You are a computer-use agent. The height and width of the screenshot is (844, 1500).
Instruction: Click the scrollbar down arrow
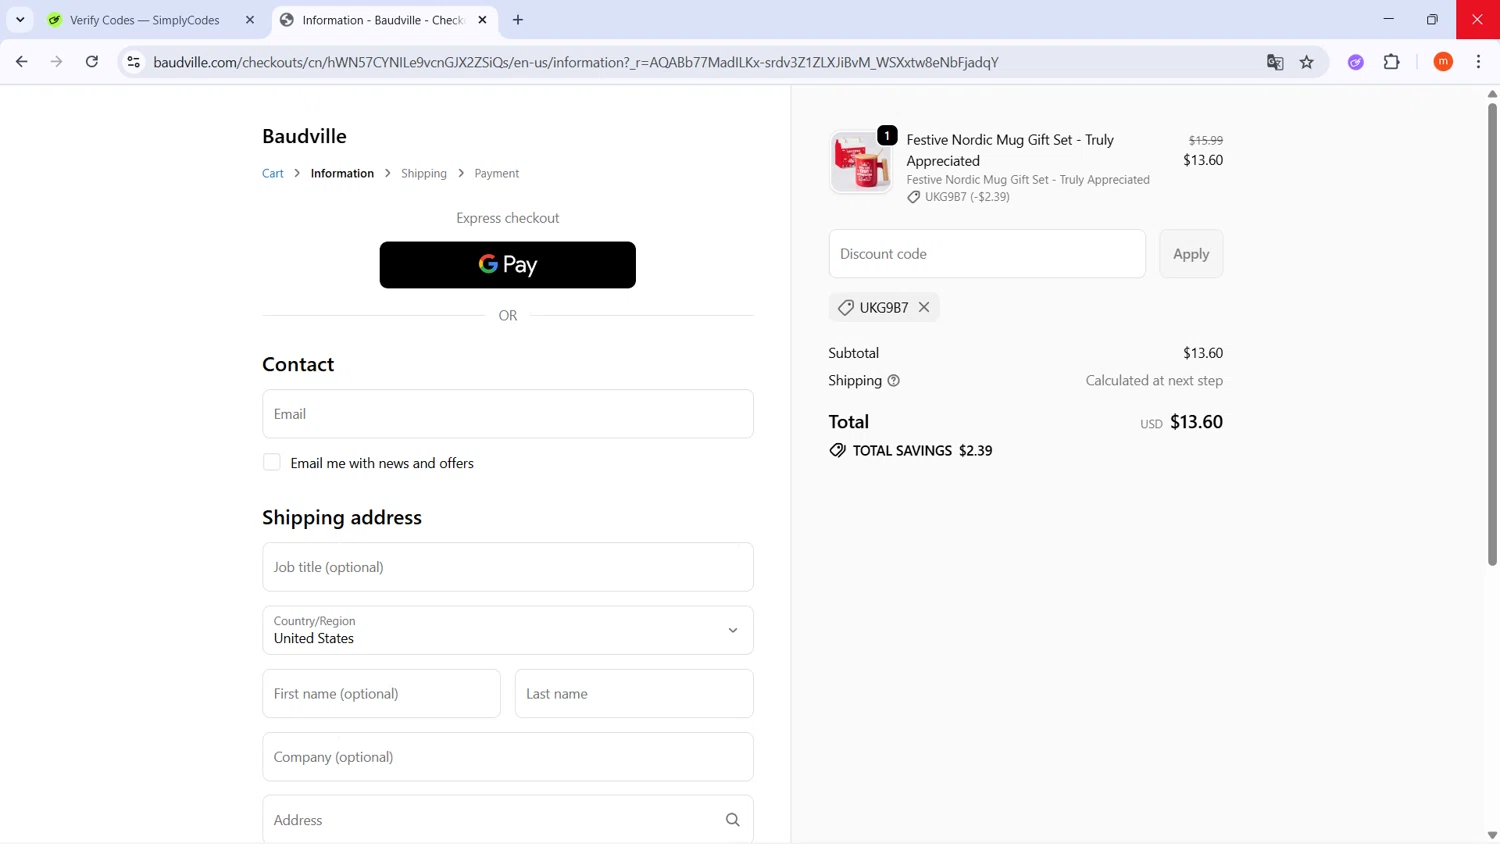pyautogui.click(x=1492, y=835)
